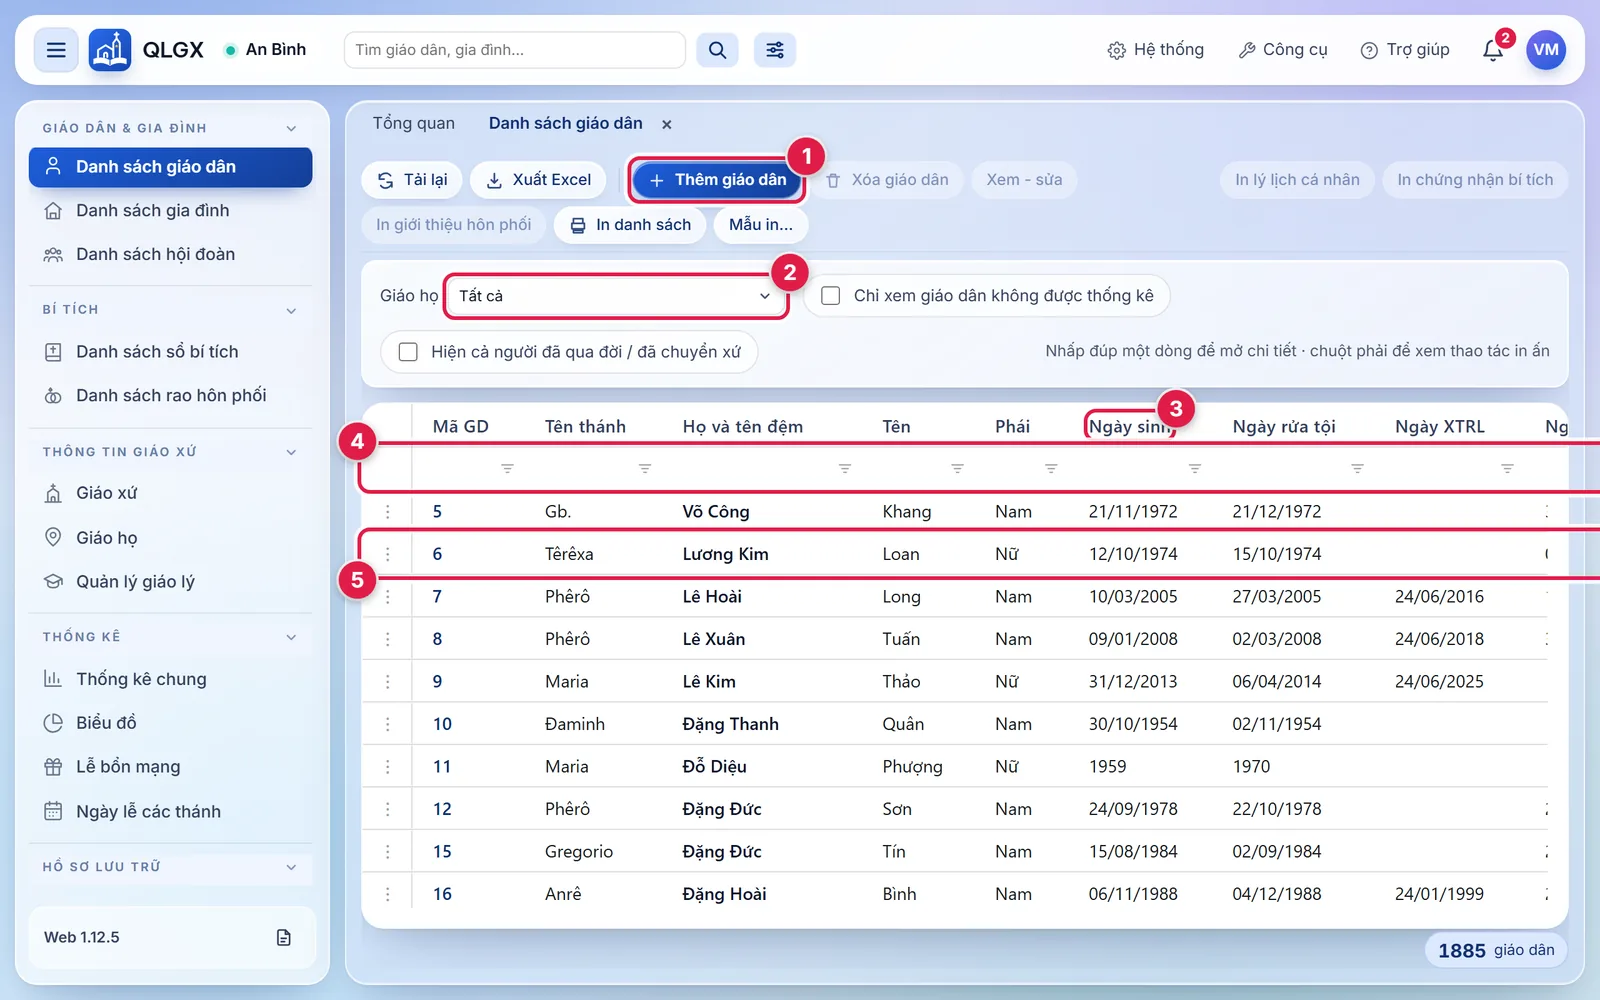Sort by the Họ và tên đệm column header

click(743, 427)
